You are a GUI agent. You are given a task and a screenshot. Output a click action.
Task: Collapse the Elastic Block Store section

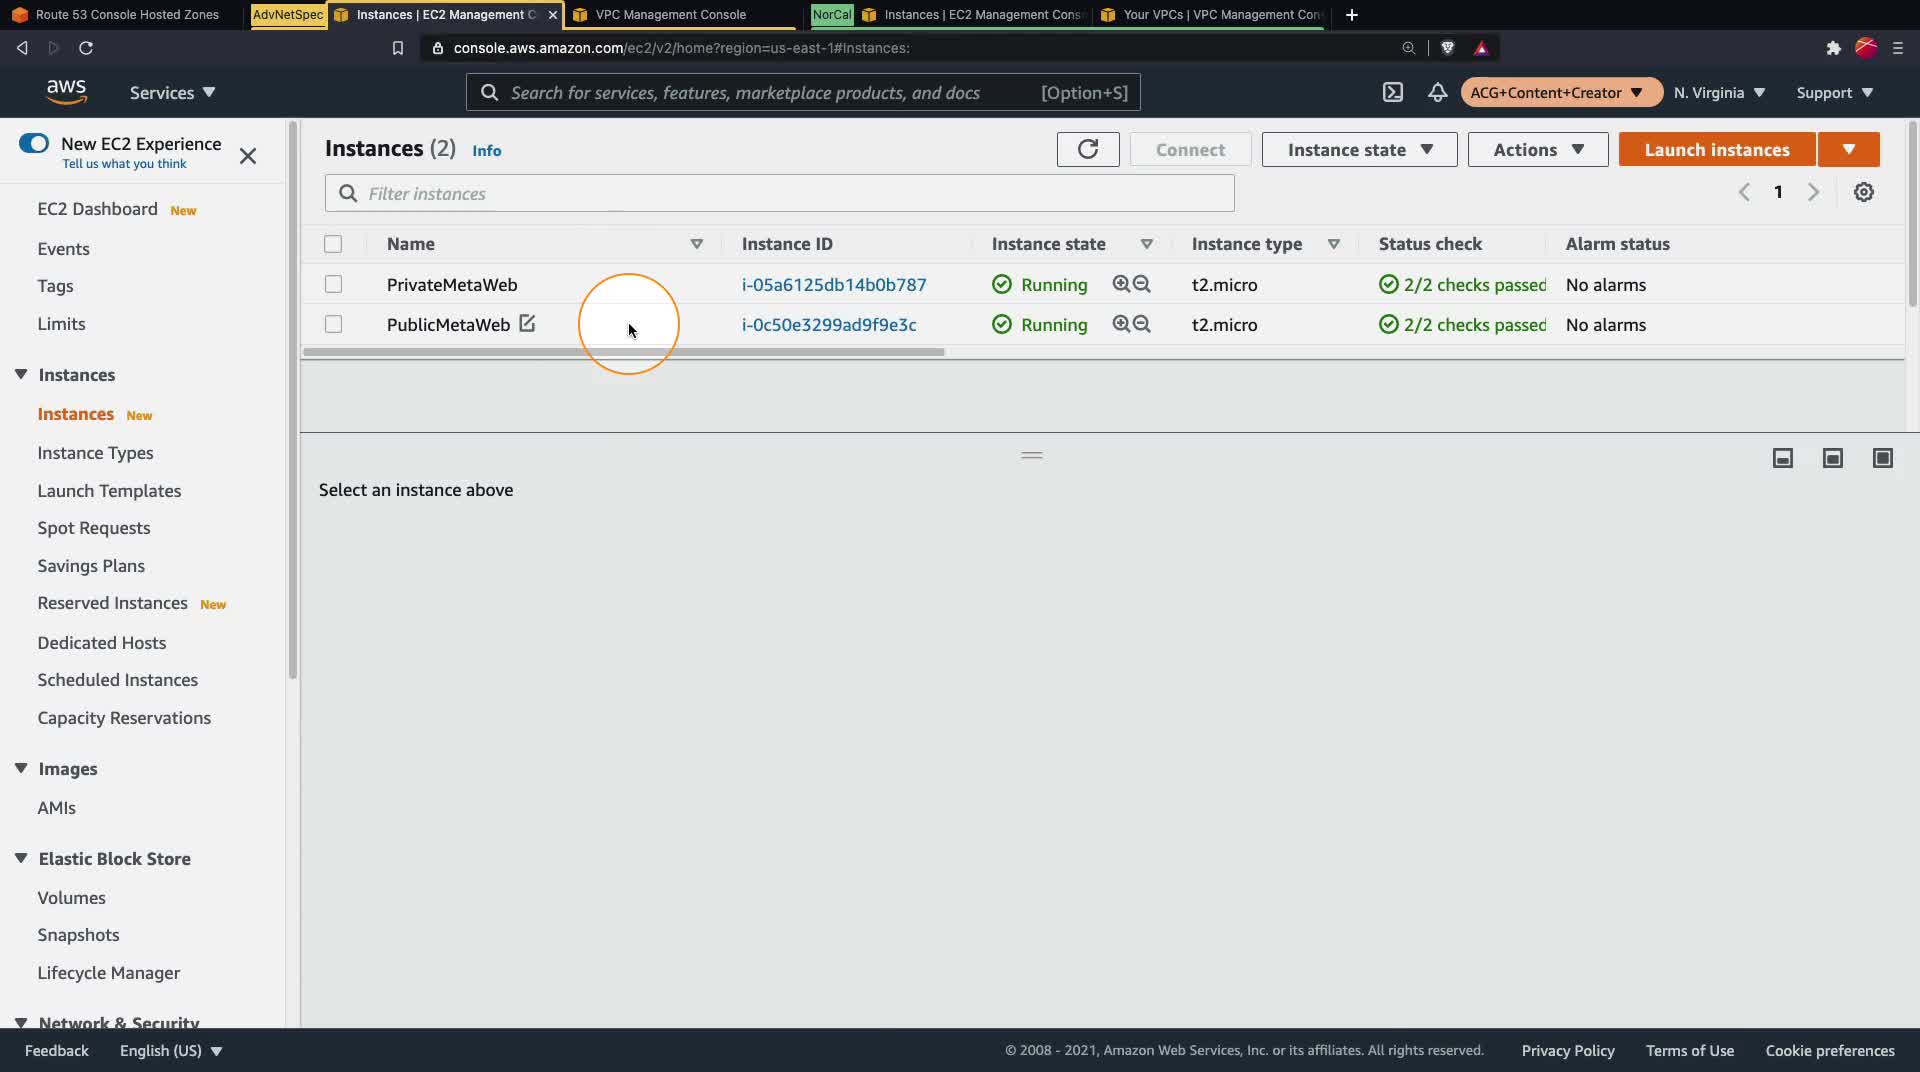click(21, 858)
